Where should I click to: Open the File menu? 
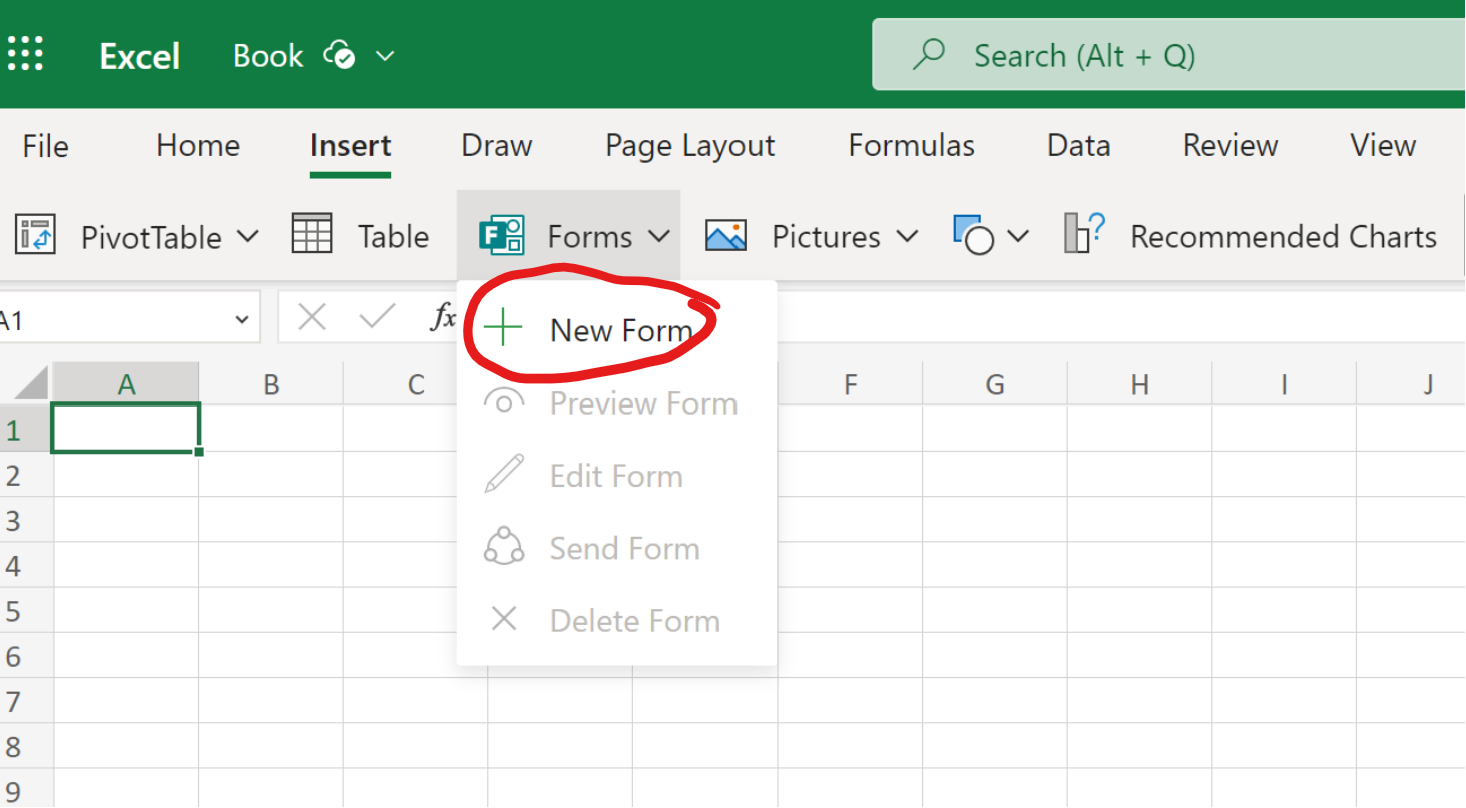[x=45, y=146]
